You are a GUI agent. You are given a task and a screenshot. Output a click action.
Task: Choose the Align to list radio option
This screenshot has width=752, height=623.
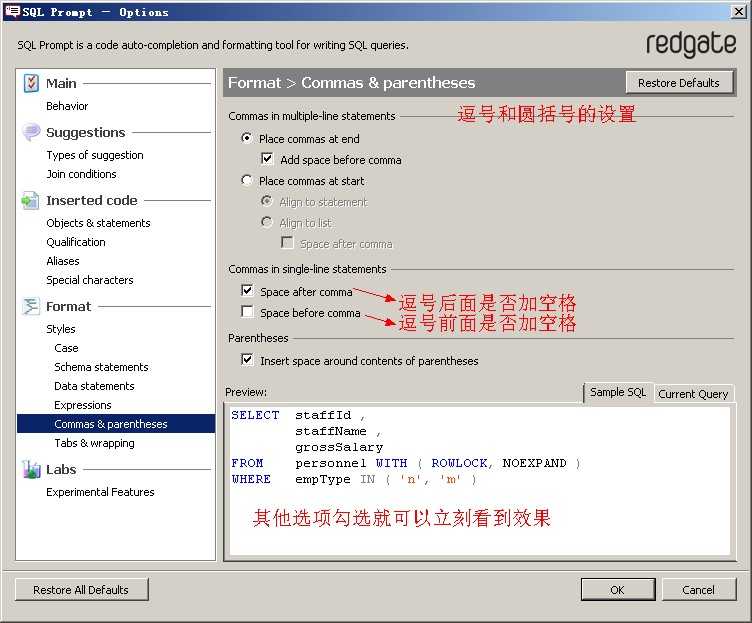267,222
